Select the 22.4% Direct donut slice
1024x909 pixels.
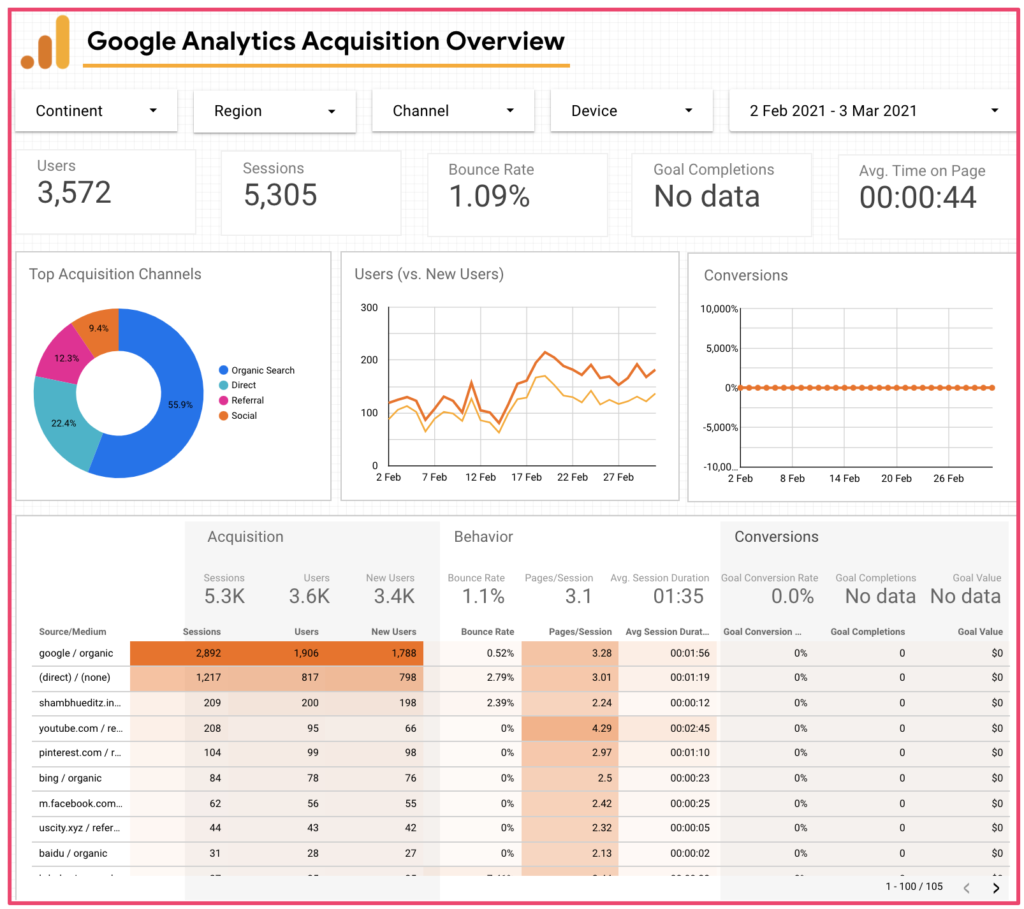[x=64, y=423]
